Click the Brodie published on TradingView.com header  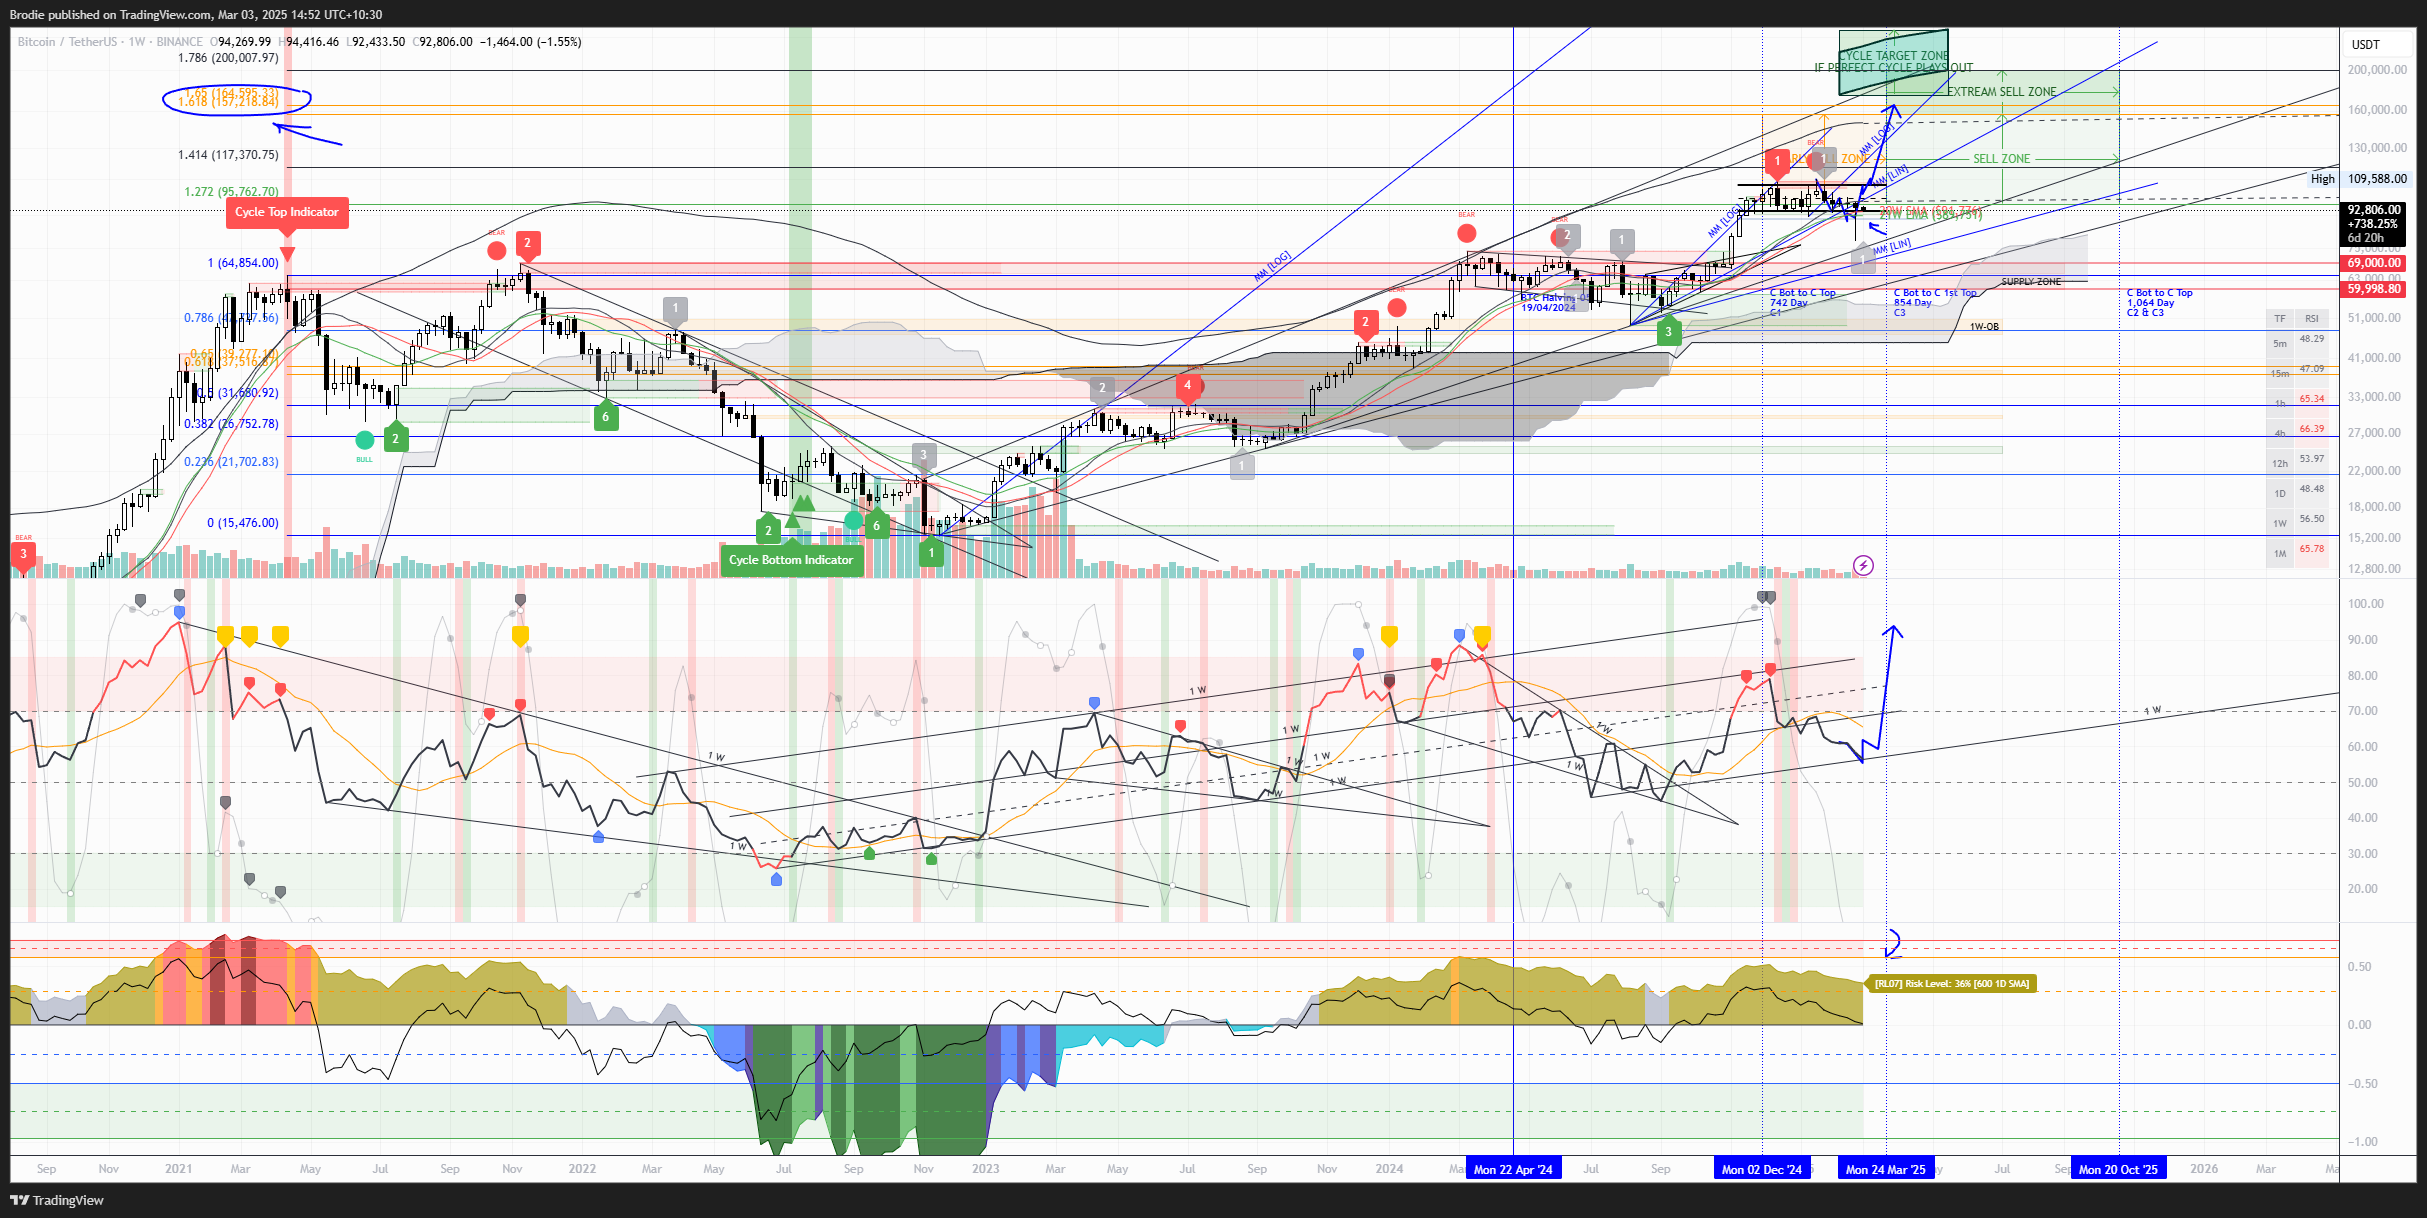pyautogui.click(x=196, y=15)
